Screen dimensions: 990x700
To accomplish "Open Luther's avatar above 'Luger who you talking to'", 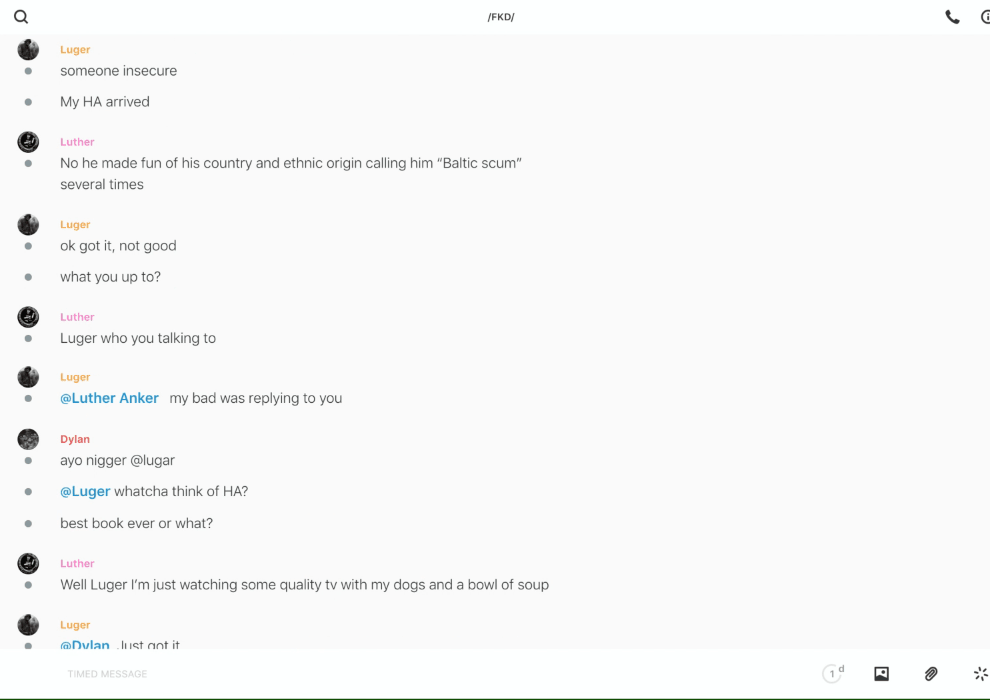I will click(x=28, y=317).
